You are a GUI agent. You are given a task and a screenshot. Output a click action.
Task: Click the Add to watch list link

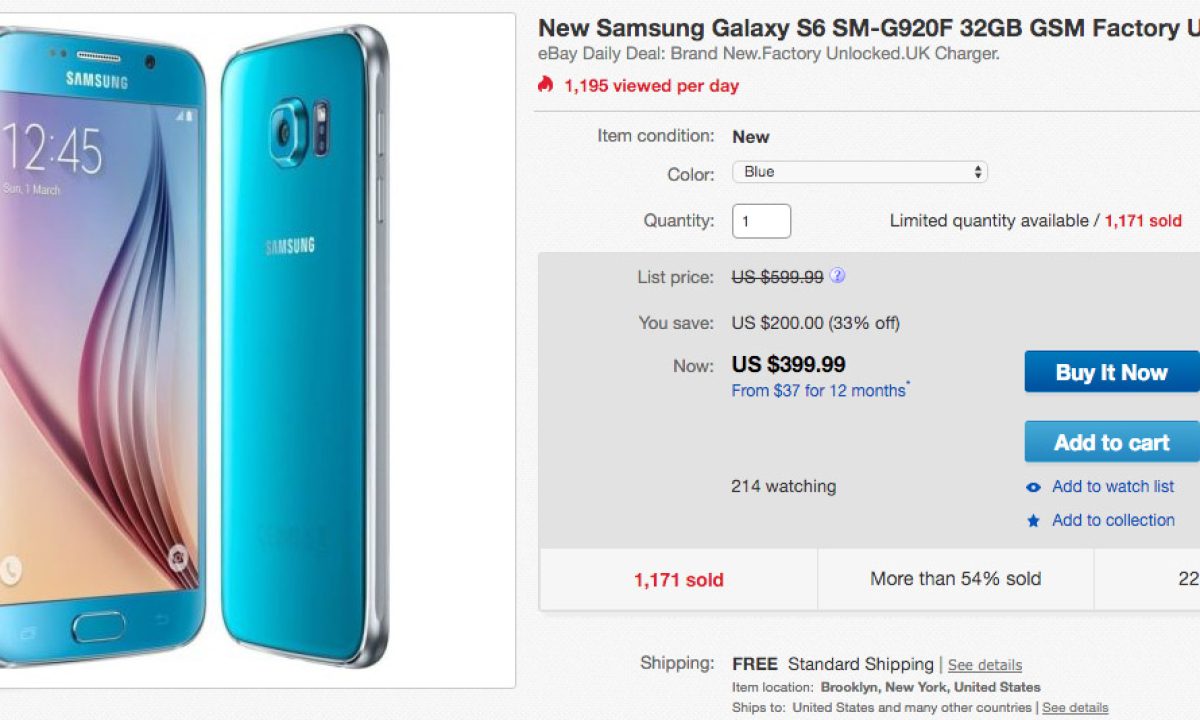coord(1113,486)
